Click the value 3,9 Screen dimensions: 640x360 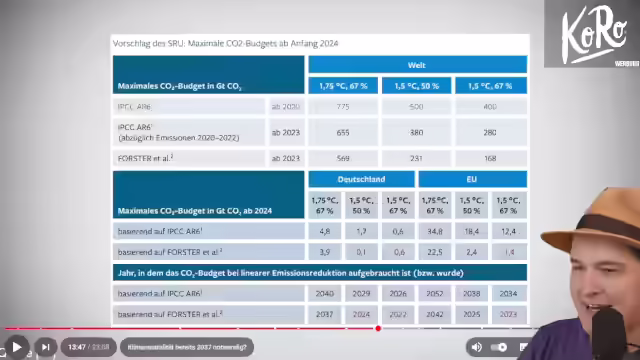pyautogui.click(x=324, y=252)
